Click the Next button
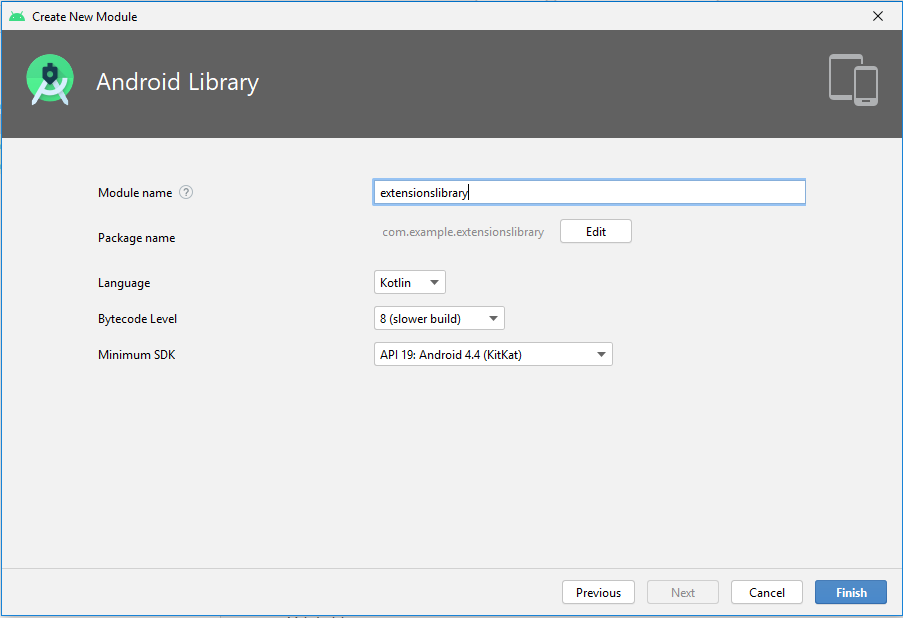Screen dimensions: 903x618 coord(682,592)
